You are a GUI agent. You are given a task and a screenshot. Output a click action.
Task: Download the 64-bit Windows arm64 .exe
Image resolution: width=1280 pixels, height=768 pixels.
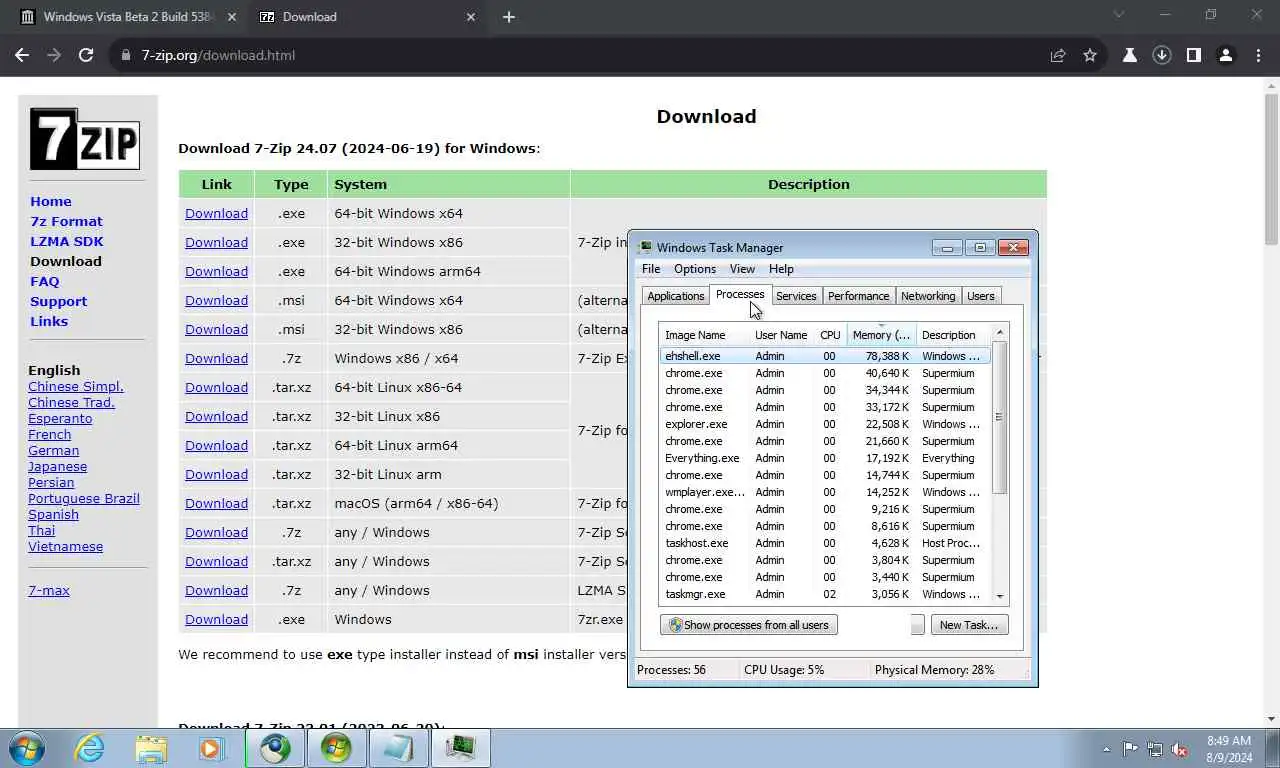point(216,271)
